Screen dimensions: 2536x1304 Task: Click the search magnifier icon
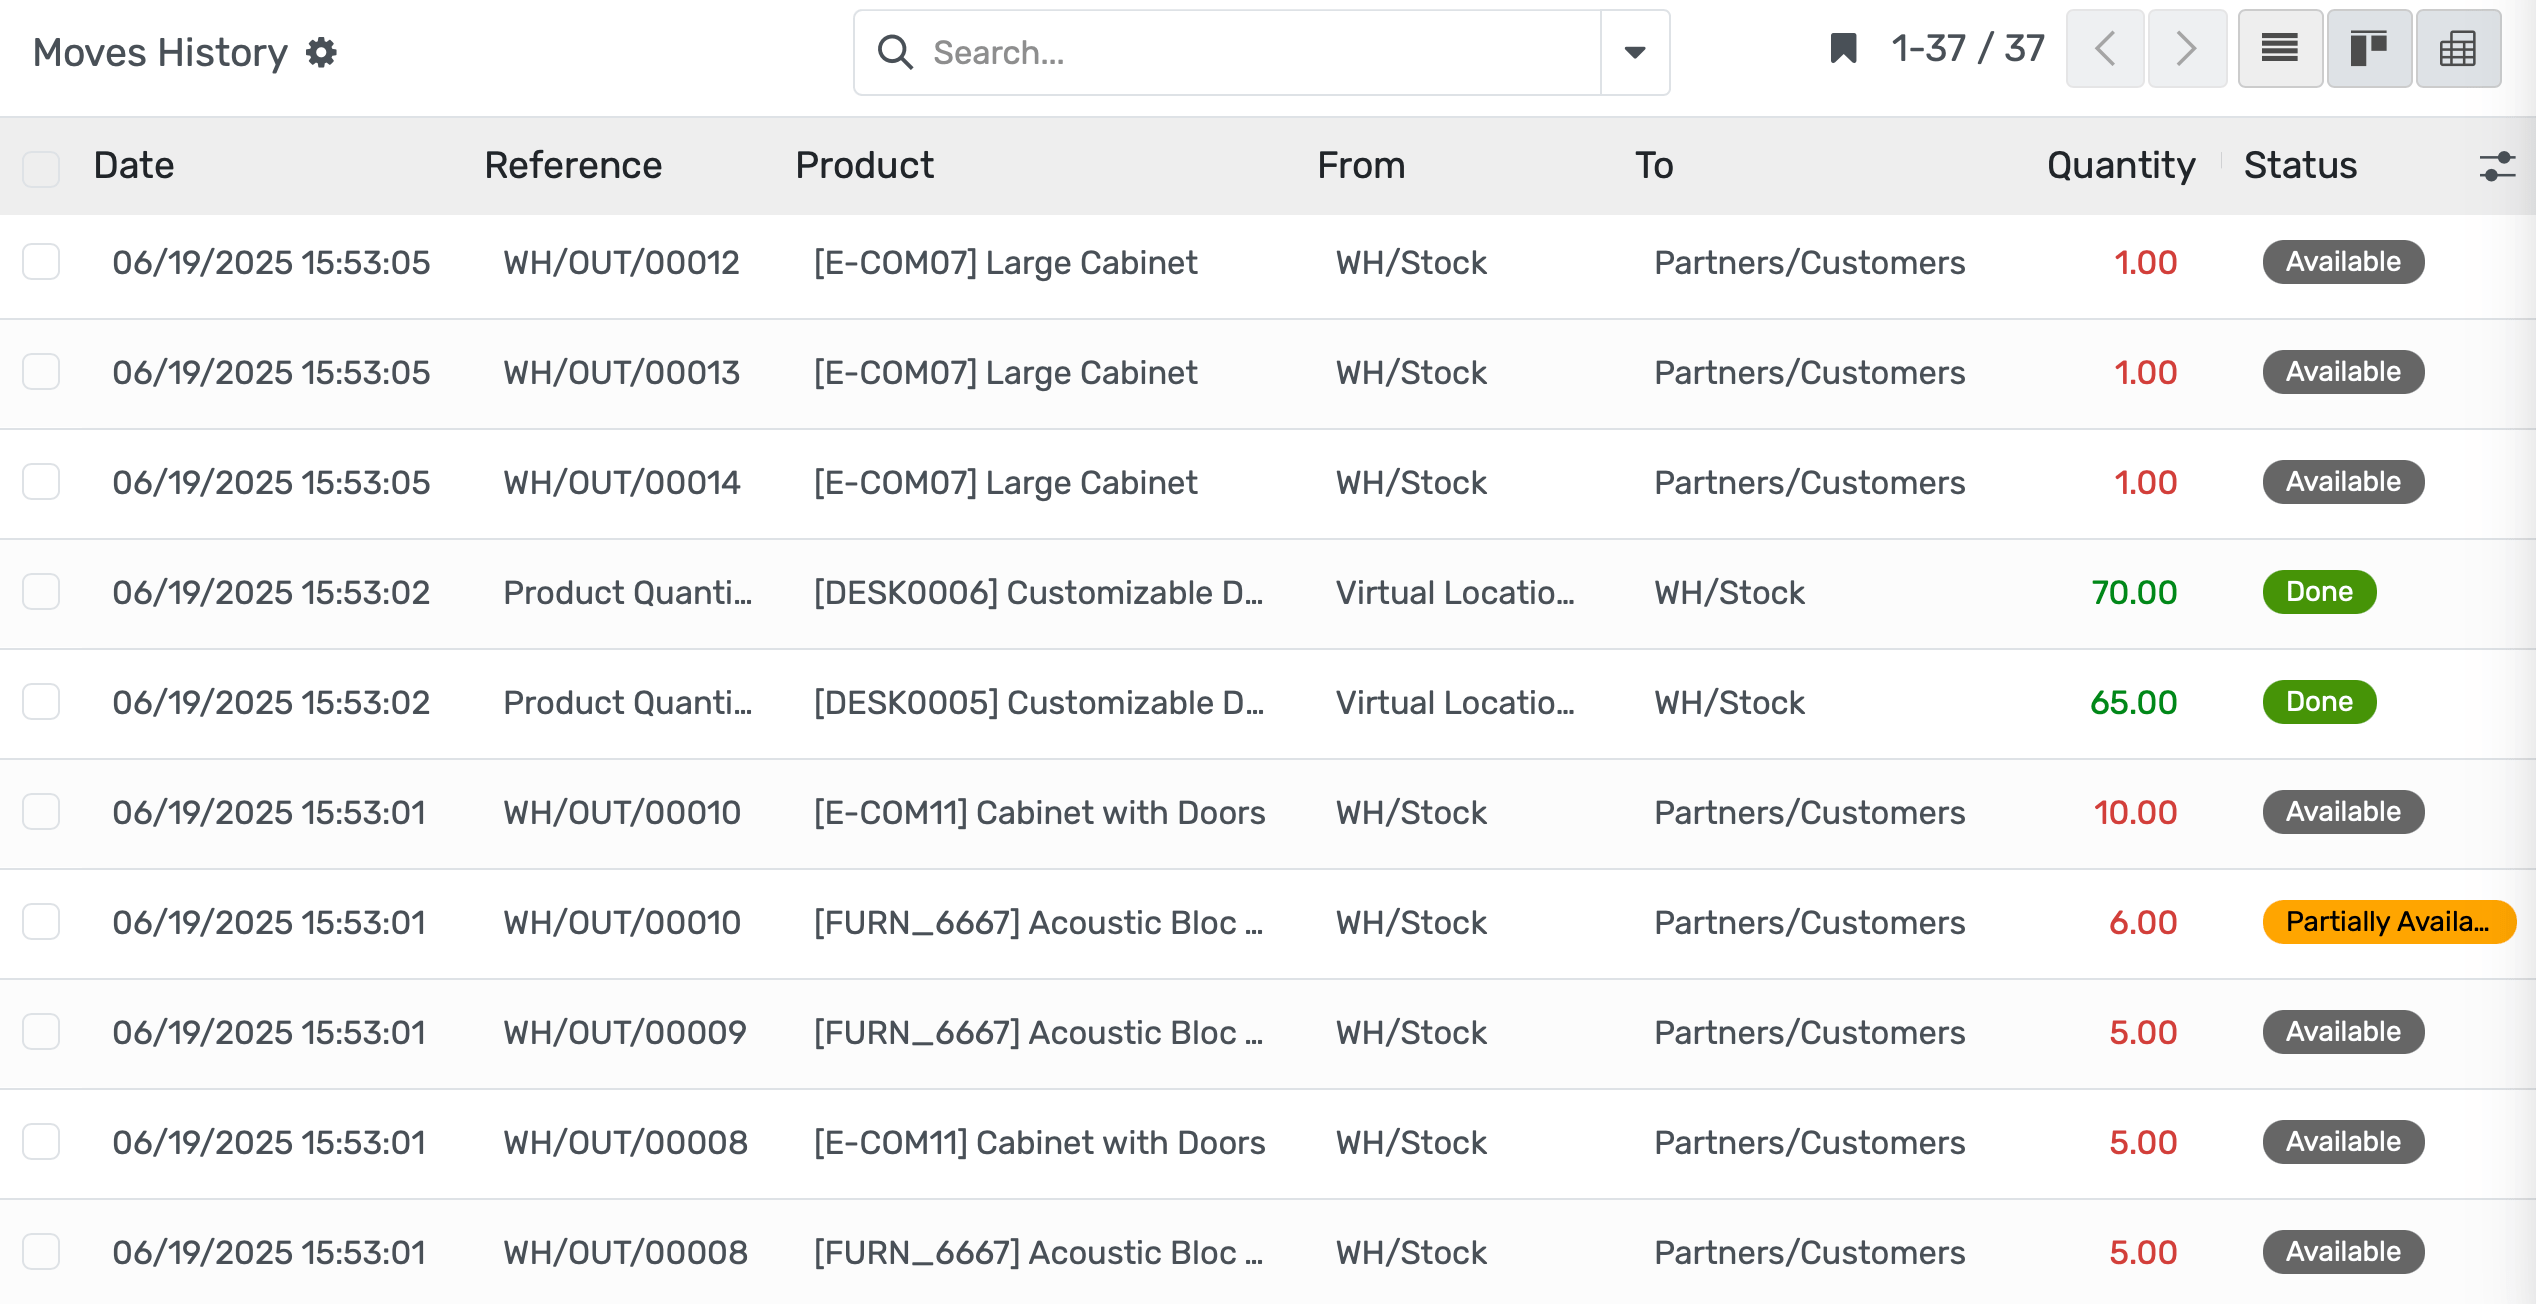coord(894,51)
